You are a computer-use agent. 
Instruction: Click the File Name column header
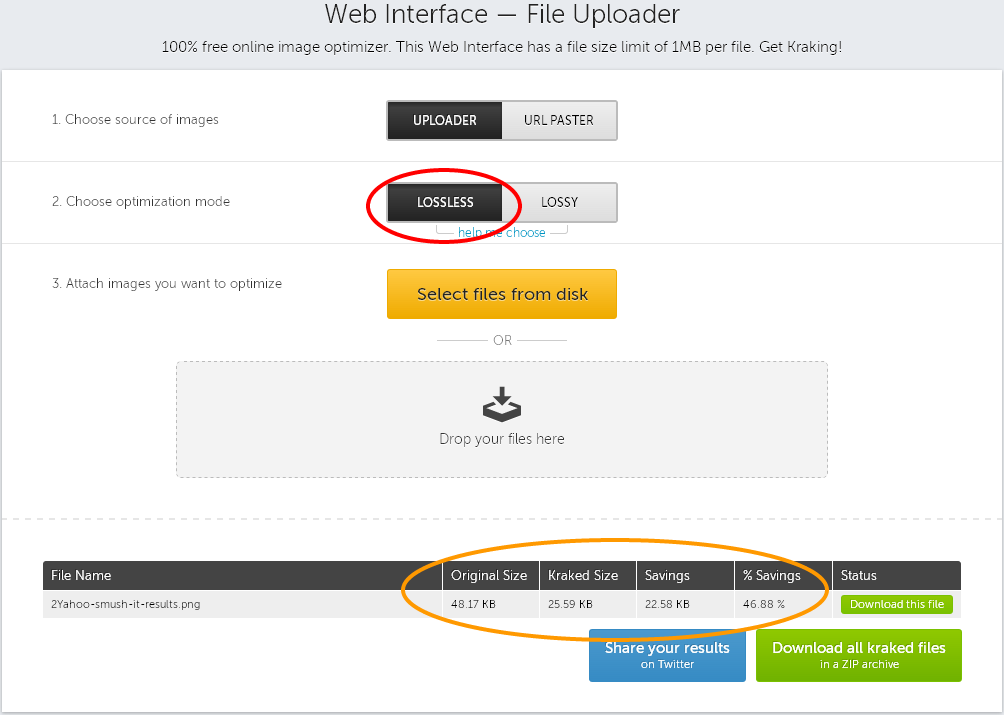(x=243, y=575)
